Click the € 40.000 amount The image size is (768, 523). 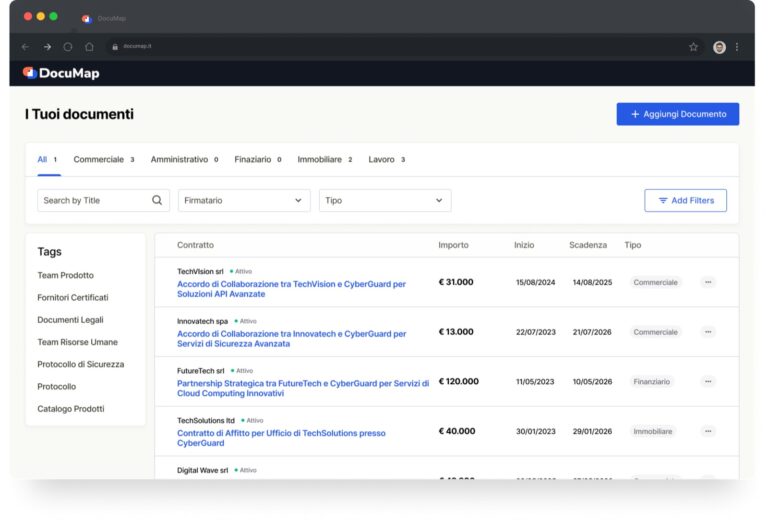pyautogui.click(x=456, y=431)
